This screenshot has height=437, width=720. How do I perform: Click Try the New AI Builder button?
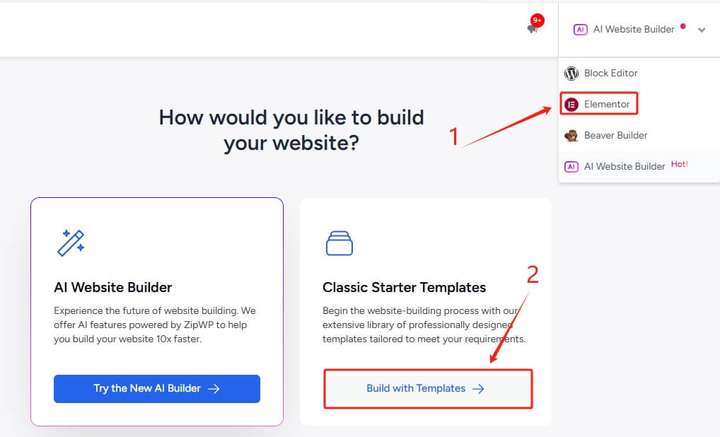click(157, 389)
